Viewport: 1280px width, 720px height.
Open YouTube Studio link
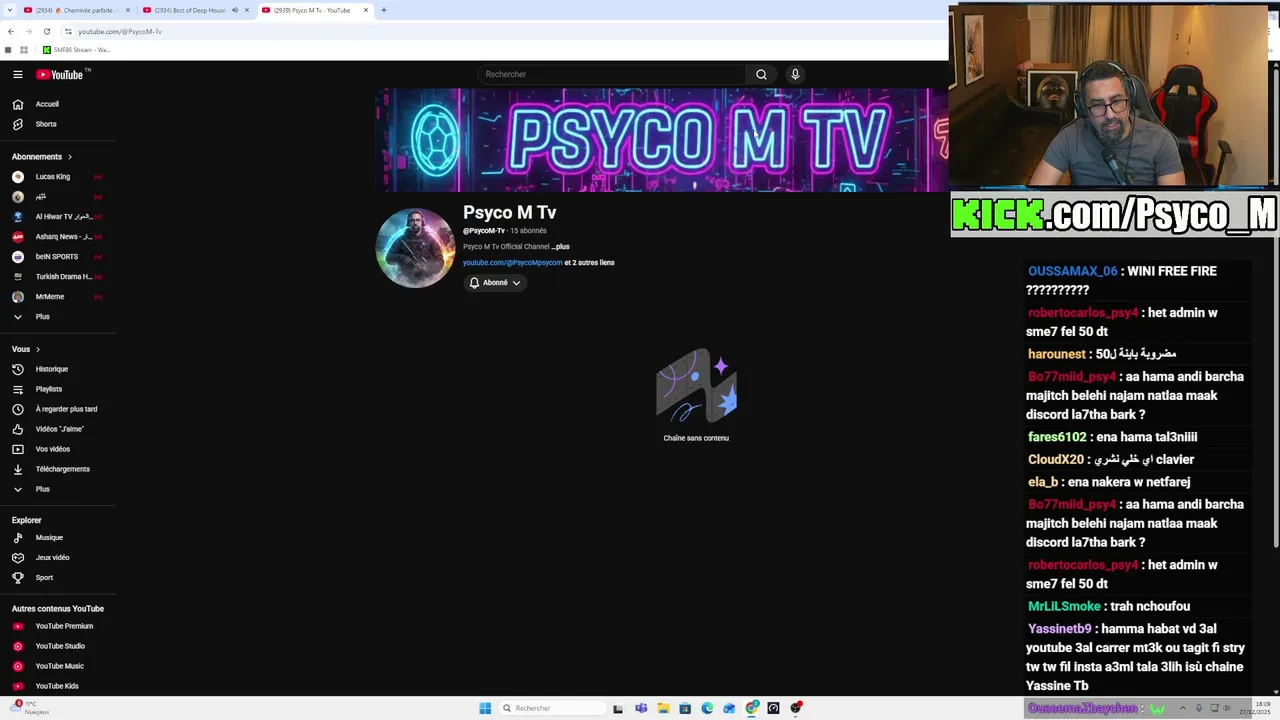point(60,646)
